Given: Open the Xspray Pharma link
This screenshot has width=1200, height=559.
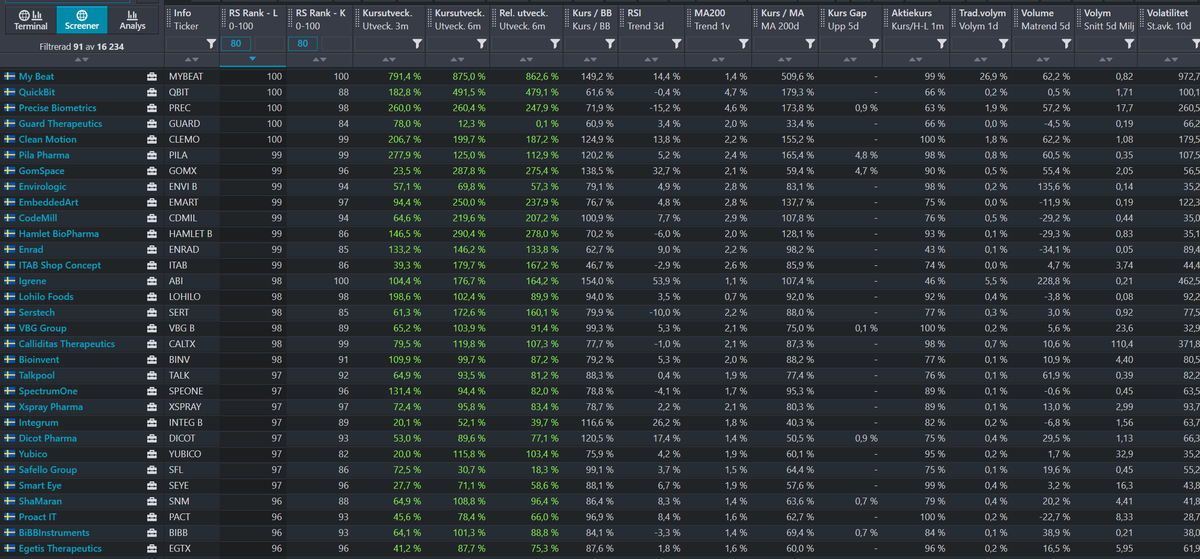Looking at the screenshot, I should (50, 407).
